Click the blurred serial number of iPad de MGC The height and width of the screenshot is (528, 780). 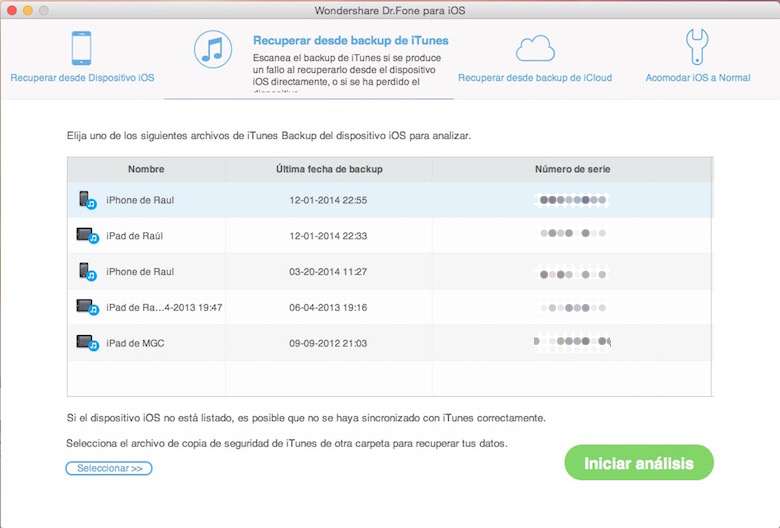pyautogui.click(x=572, y=342)
